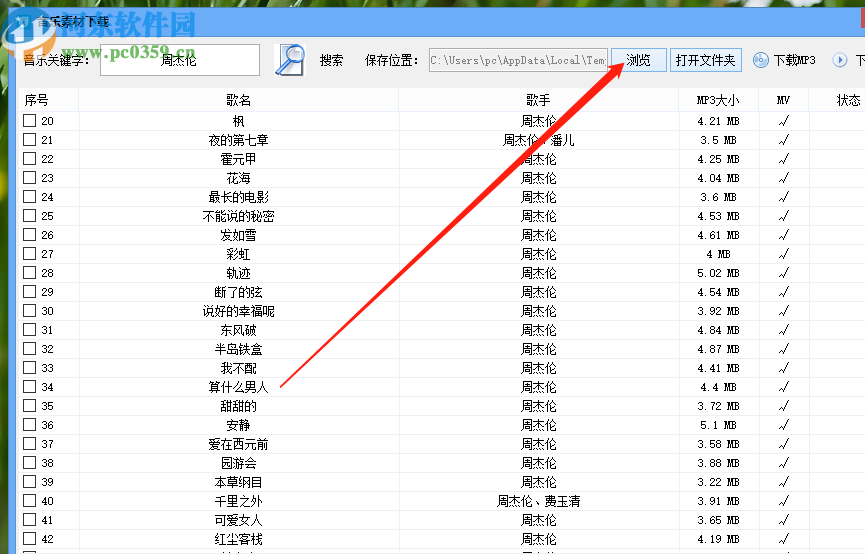The width and height of the screenshot is (865, 554).
Task: Tick row 33 我不配 checkbox
Action: 30,367
